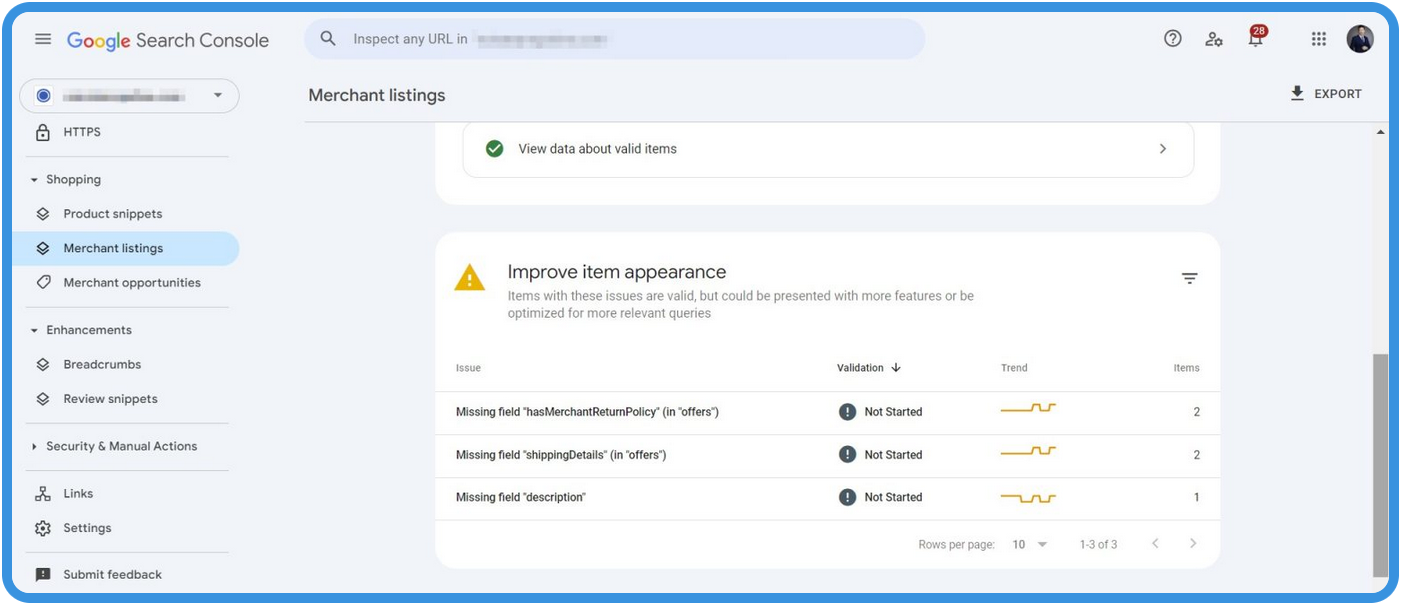Open the Rows per page dropdown
The height and width of the screenshot is (605, 1401).
tap(1027, 543)
